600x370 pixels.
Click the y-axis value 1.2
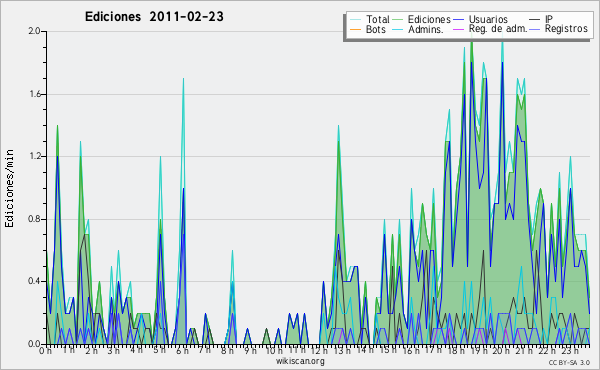click(35, 156)
